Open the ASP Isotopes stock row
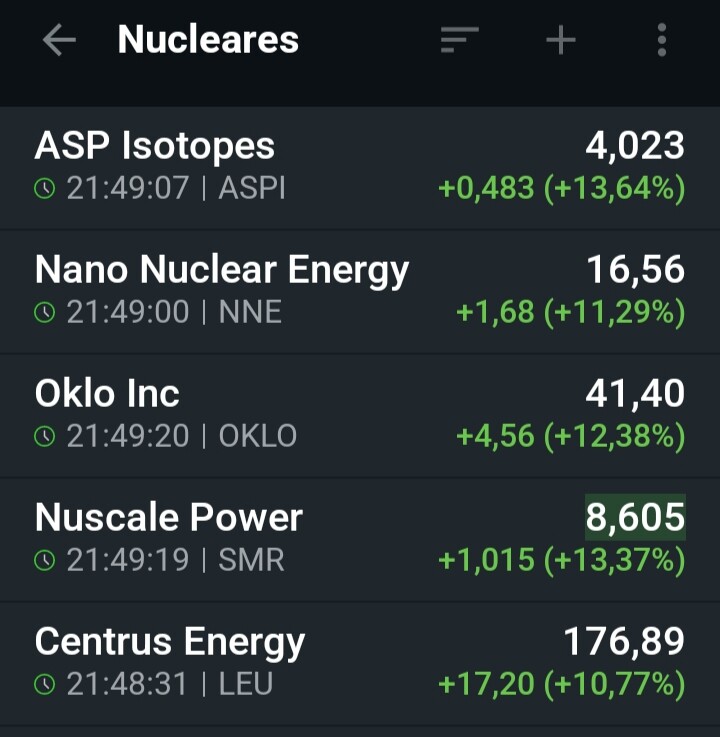 360,168
